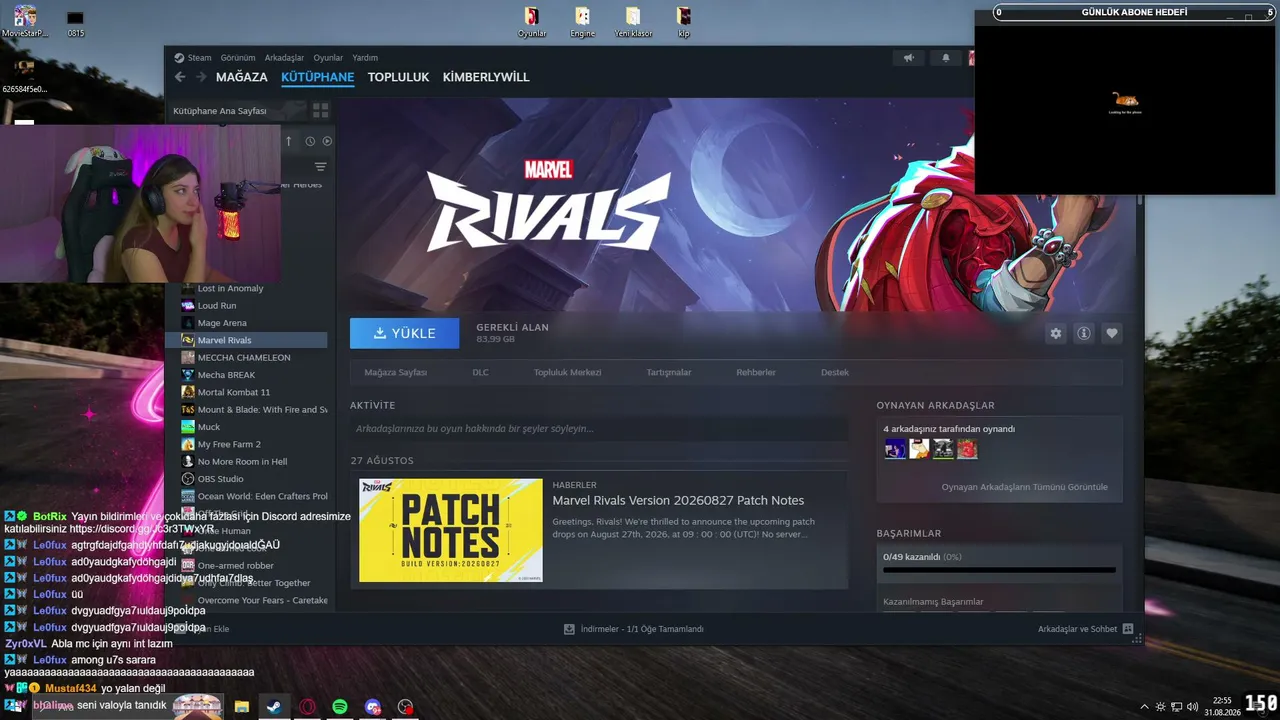Viewport: 1280px width, 720px height.
Task: Open the Oyunlar desktop shortcut
Action: (532, 22)
